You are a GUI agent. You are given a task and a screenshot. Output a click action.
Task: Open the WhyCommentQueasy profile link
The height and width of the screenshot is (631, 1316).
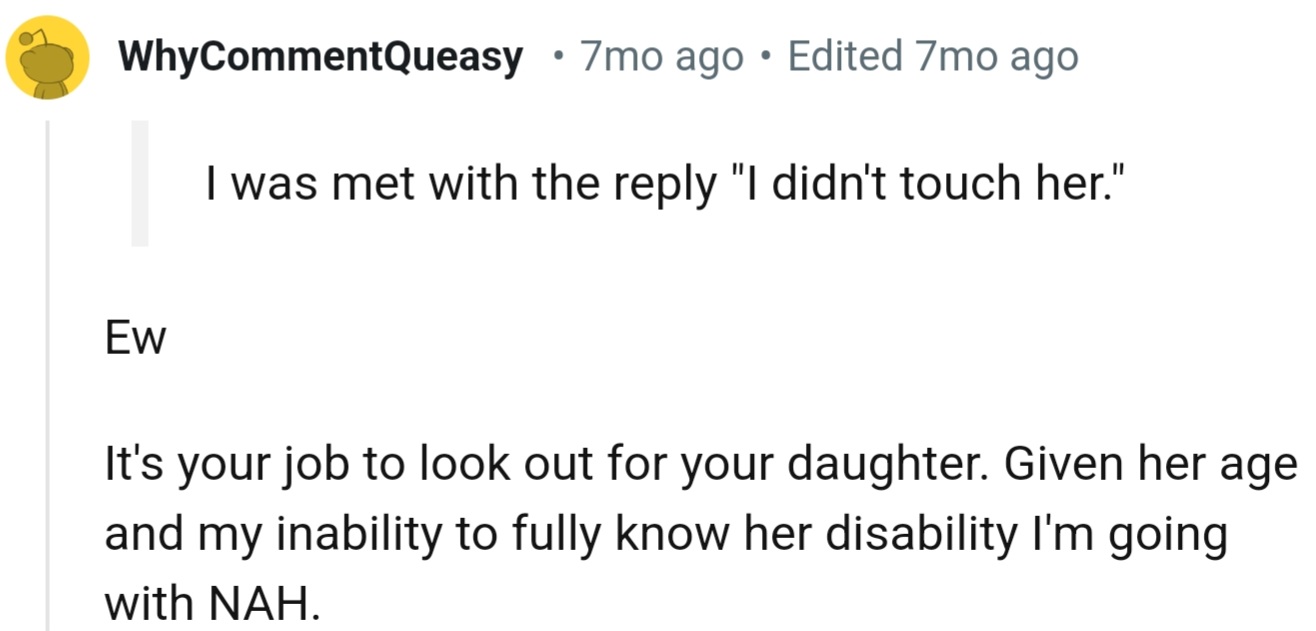[x=321, y=58]
